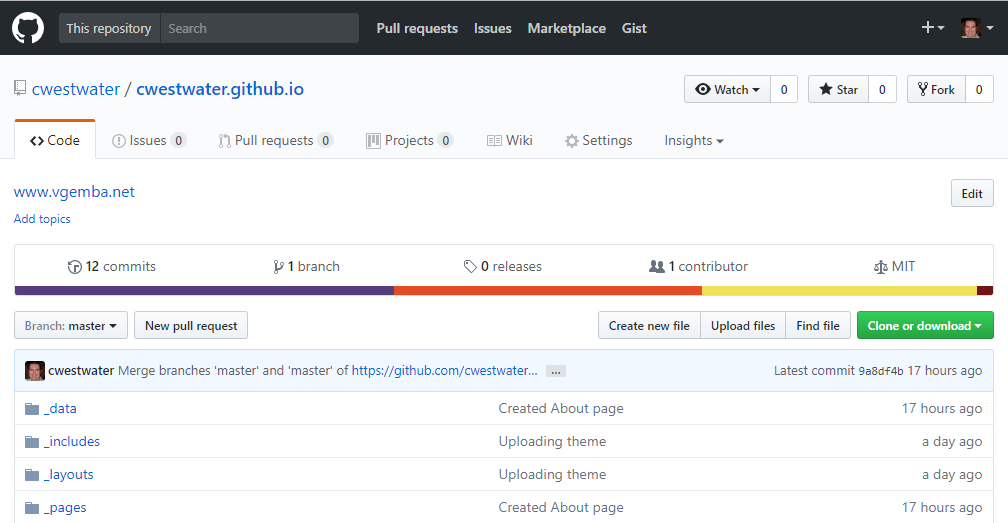Screen dimensions: 1008x523
Task: Switch to the Code tab
Action: (x=55, y=140)
